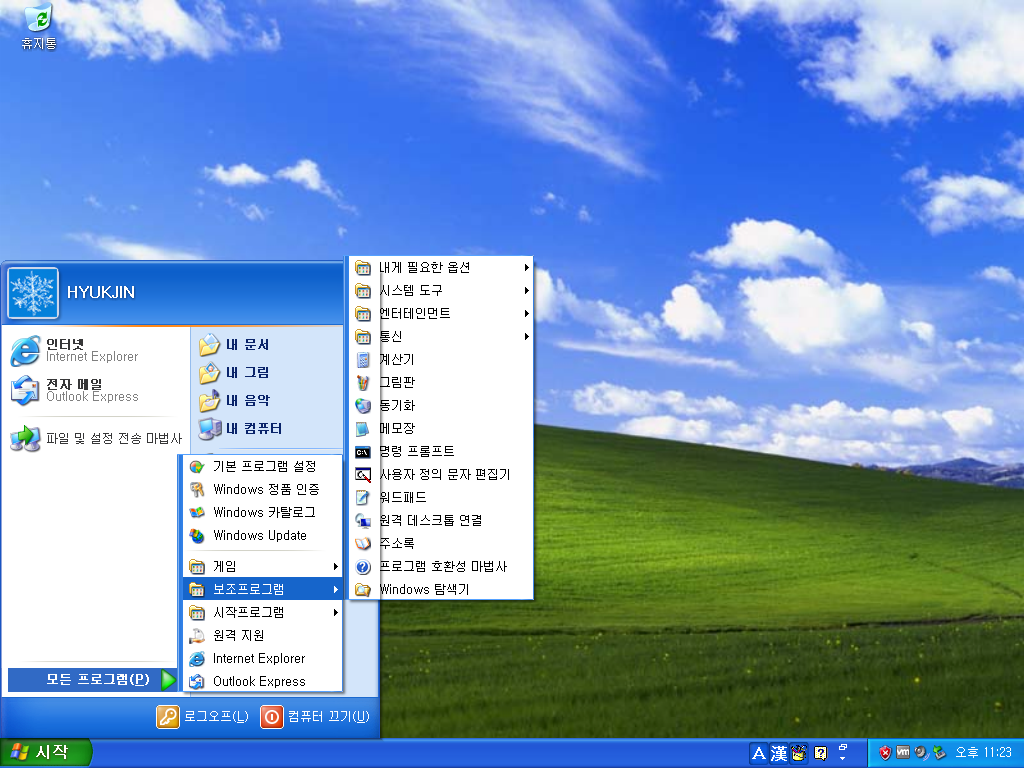Open 원격 데스크톱 연결
The width and height of the screenshot is (1024, 768).
[441, 520]
